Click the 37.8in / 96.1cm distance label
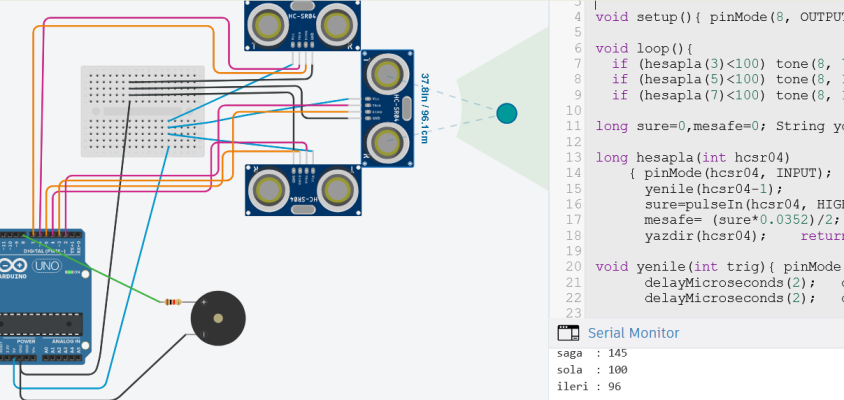The width and height of the screenshot is (844, 400). pyautogui.click(x=424, y=108)
